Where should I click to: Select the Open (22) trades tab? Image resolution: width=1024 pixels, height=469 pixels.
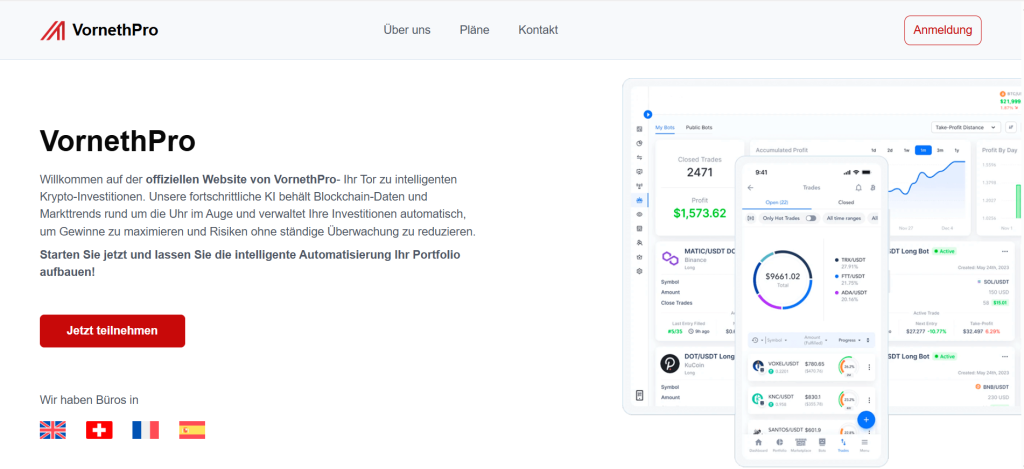[x=776, y=202]
